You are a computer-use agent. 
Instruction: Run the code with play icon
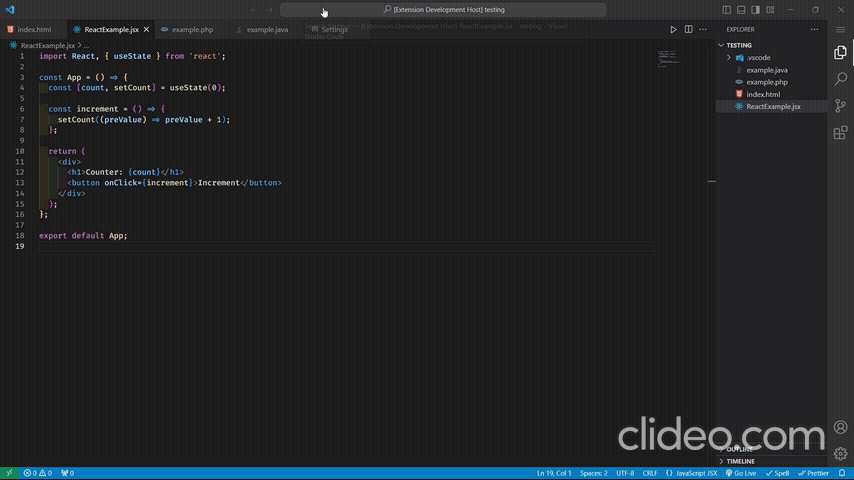coord(673,29)
